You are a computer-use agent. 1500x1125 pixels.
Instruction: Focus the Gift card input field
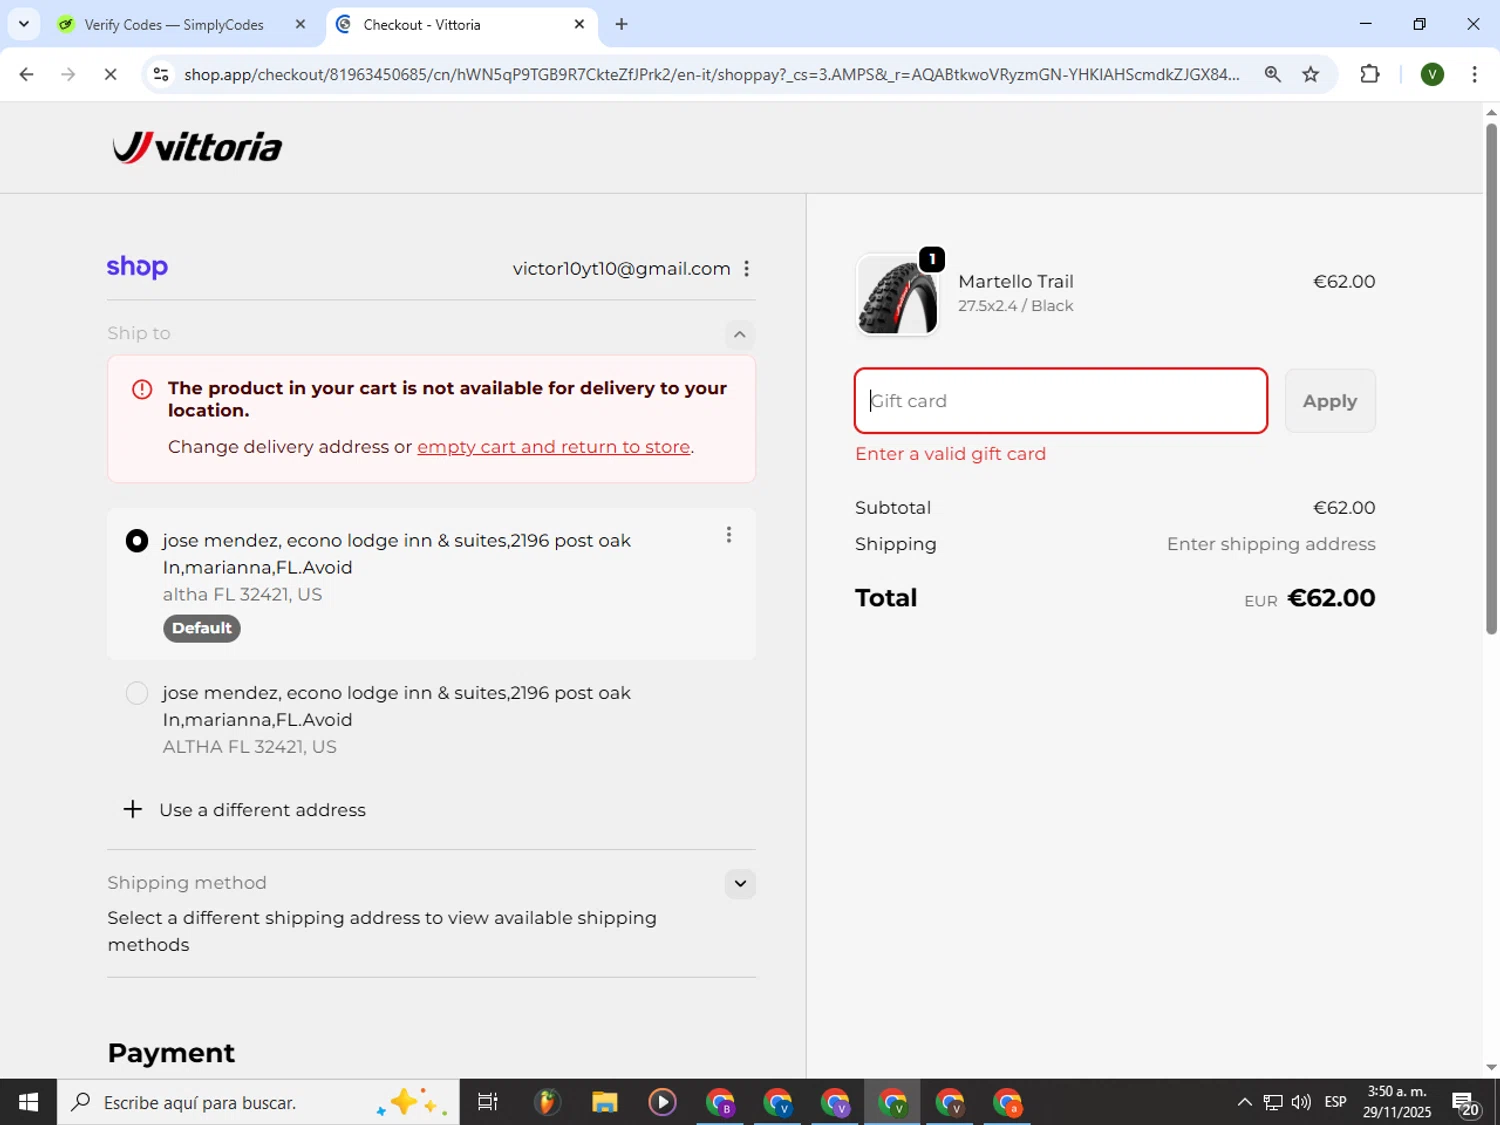[x=1060, y=401]
